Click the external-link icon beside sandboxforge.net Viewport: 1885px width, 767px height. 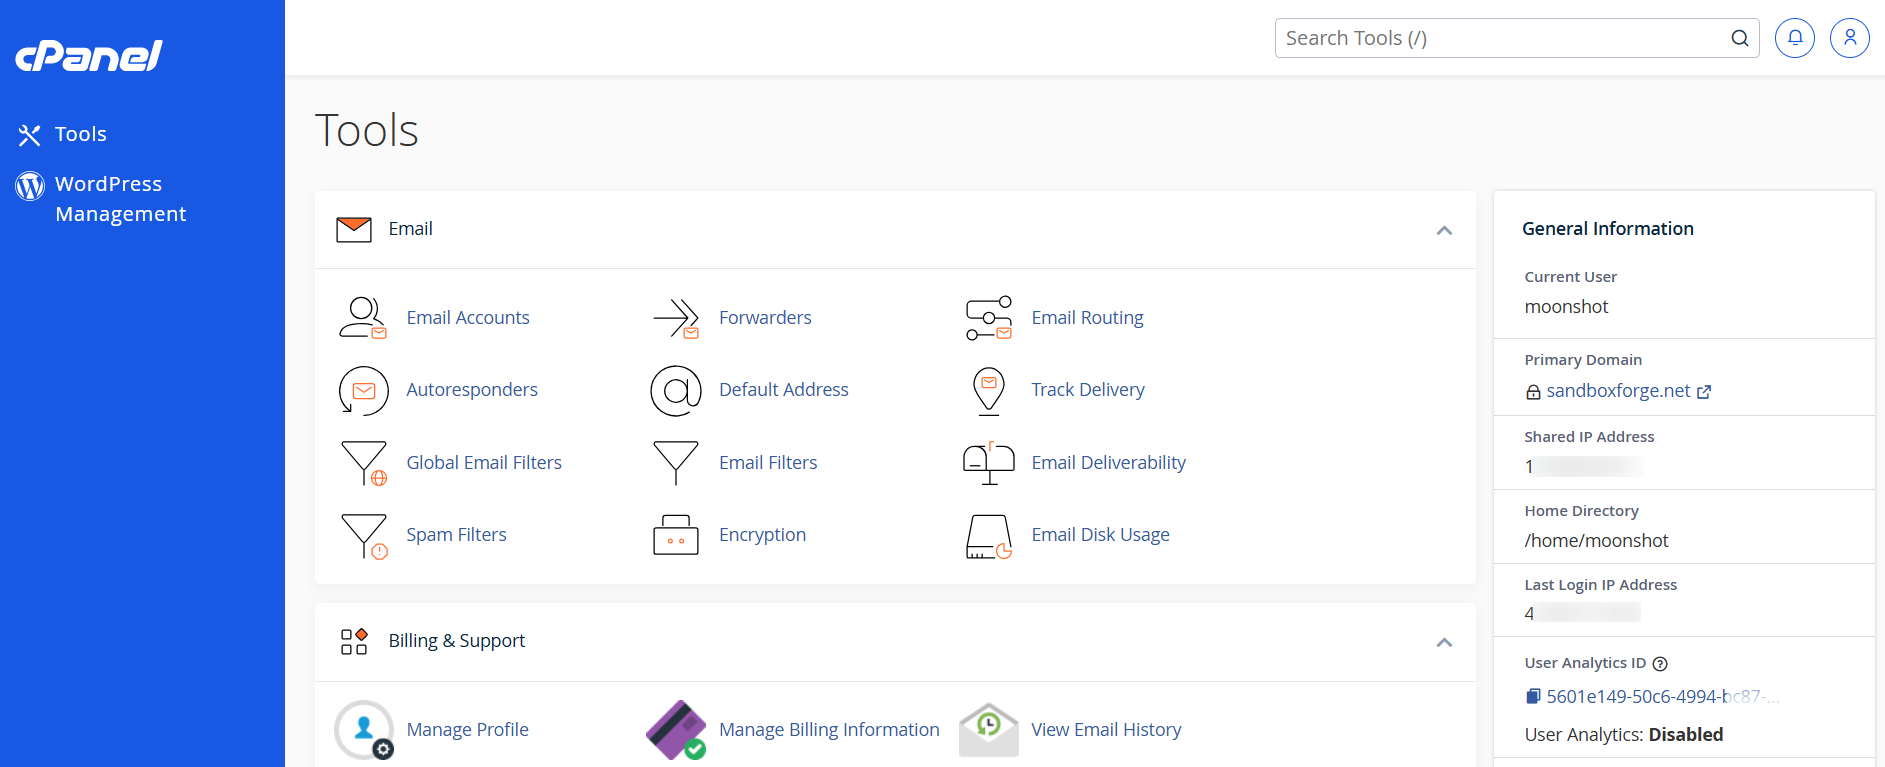[1704, 392]
